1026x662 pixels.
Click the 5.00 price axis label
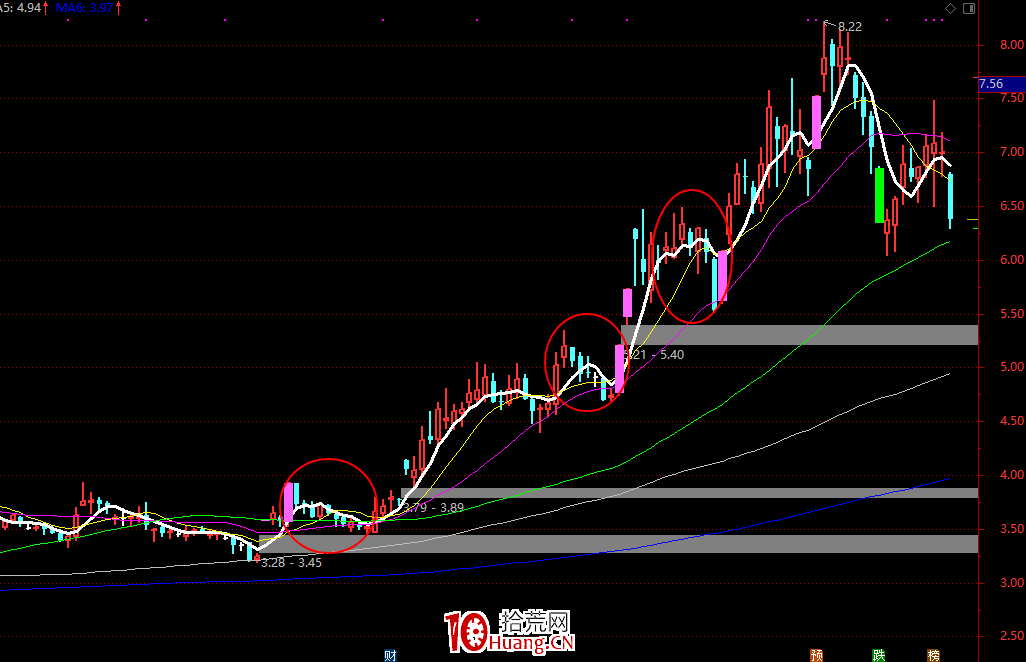pos(1012,367)
